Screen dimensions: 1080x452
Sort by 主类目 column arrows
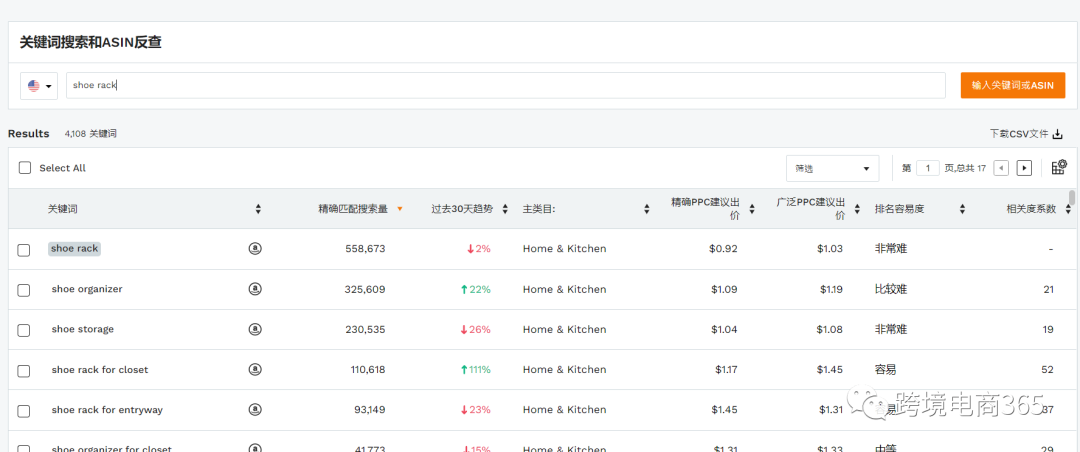[x=647, y=209]
